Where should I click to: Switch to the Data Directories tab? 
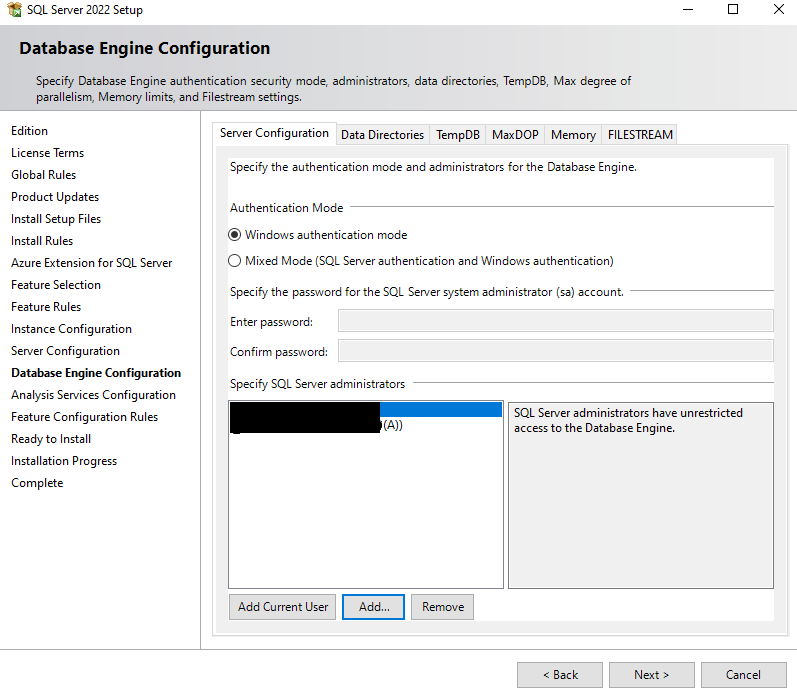tap(382, 135)
